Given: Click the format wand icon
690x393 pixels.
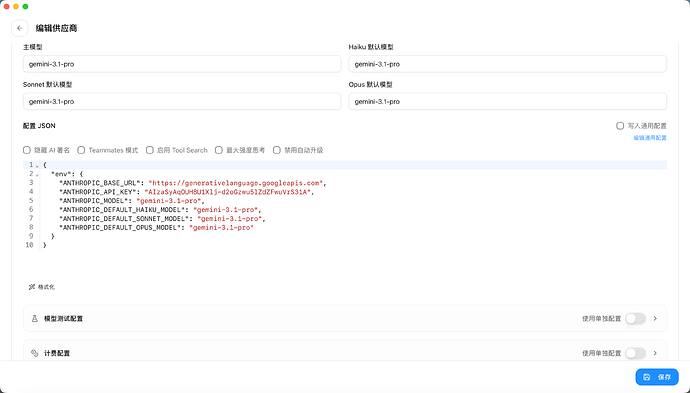Looking at the screenshot, I should coord(32,287).
